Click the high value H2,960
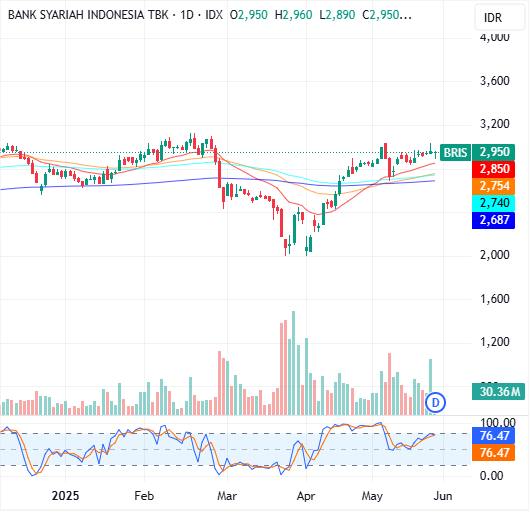529x511 pixels. [x=294, y=15]
